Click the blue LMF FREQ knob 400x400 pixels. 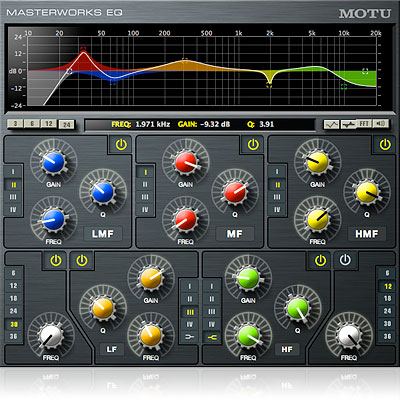[53, 220]
